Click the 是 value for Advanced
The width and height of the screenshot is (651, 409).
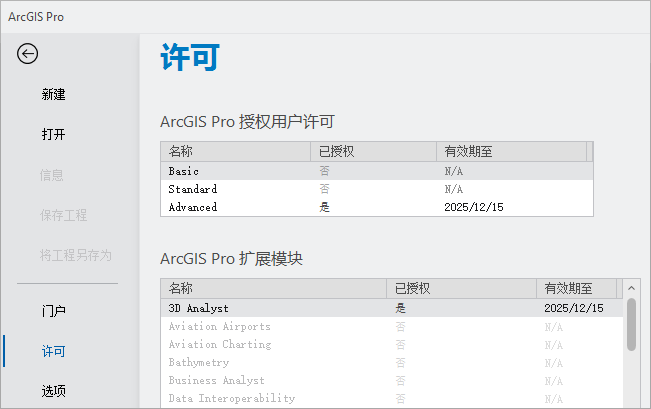324,207
